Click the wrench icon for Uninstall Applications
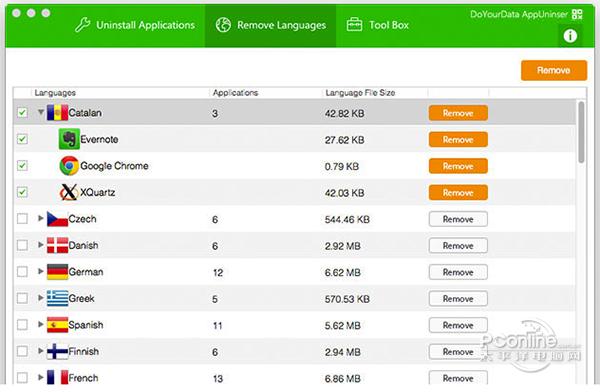This screenshot has height=392, width=600. pyautogui.click(x=83, y=25)
